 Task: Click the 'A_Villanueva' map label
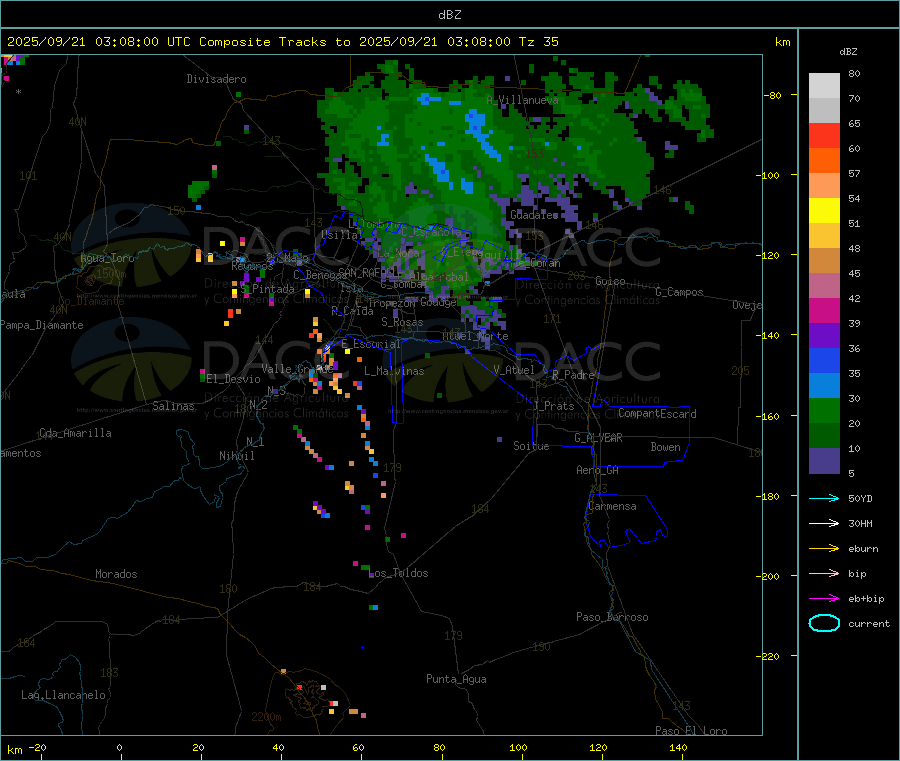(522, 100)
